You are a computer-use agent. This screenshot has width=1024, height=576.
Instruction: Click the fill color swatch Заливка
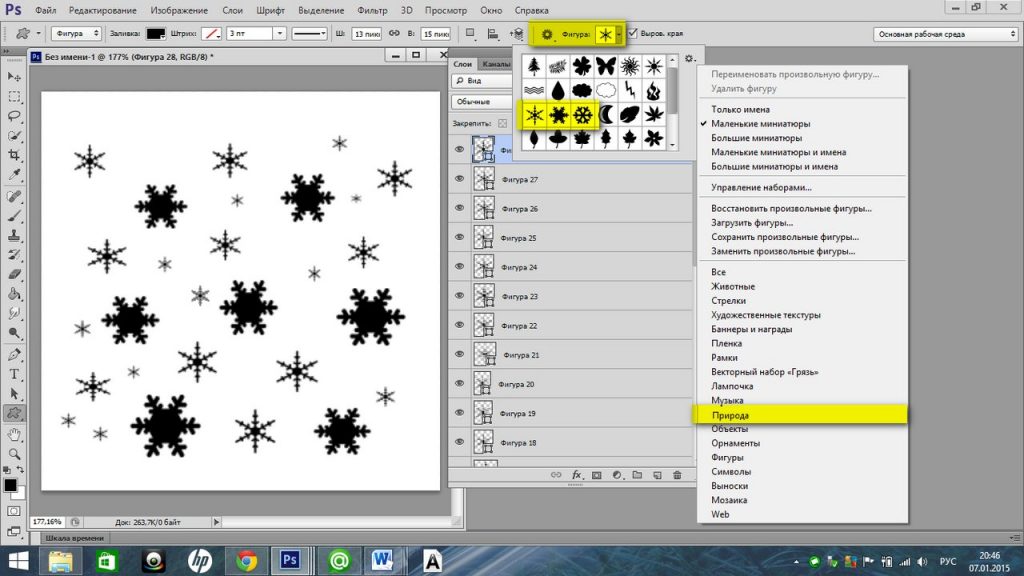(x=155, y=33)
